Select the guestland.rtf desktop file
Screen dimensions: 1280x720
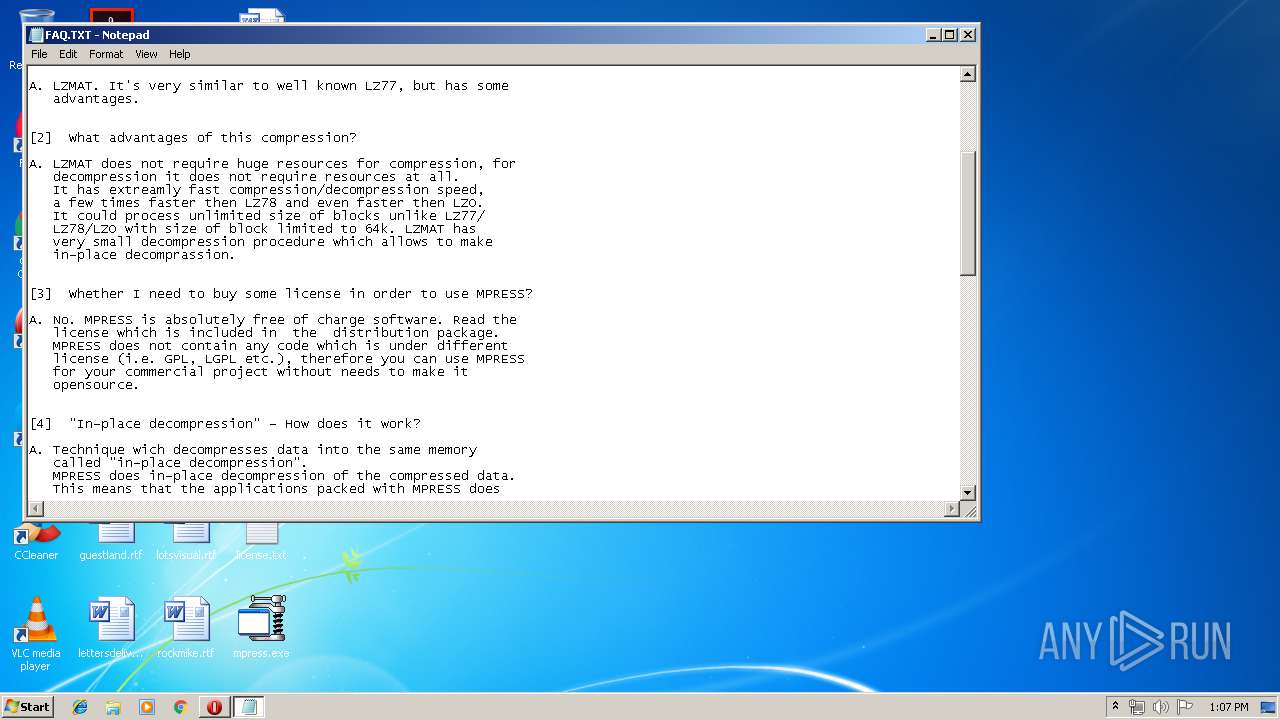coord(111,541)
